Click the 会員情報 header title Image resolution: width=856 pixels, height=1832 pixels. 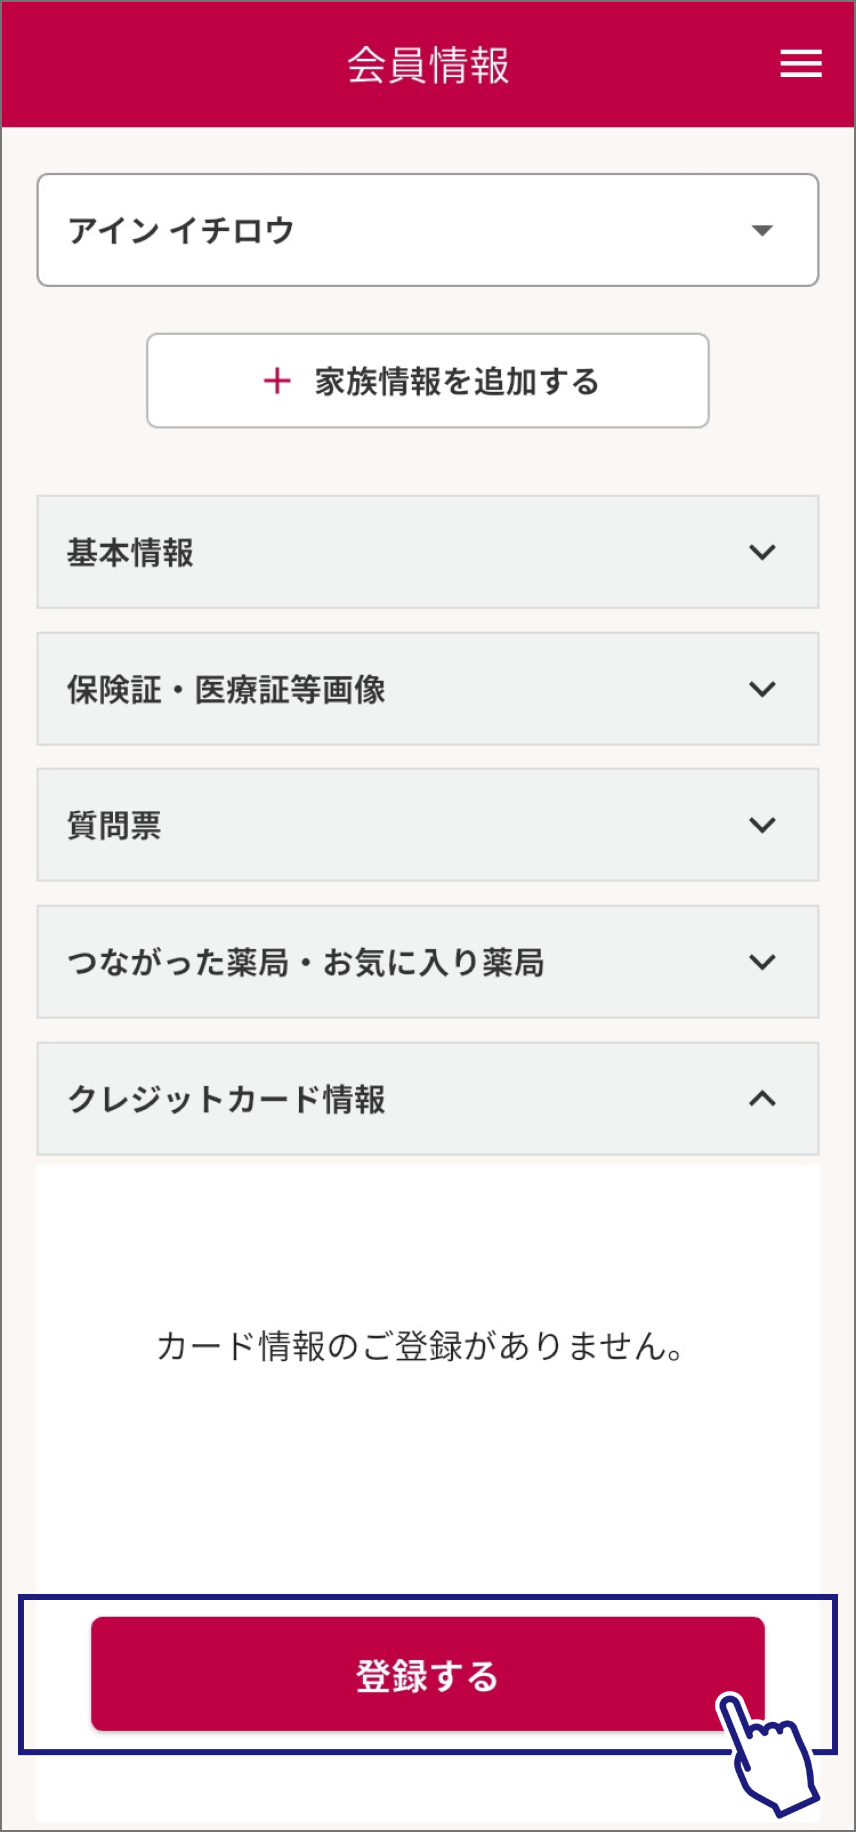pyautogui.click(x=428, y=65)
